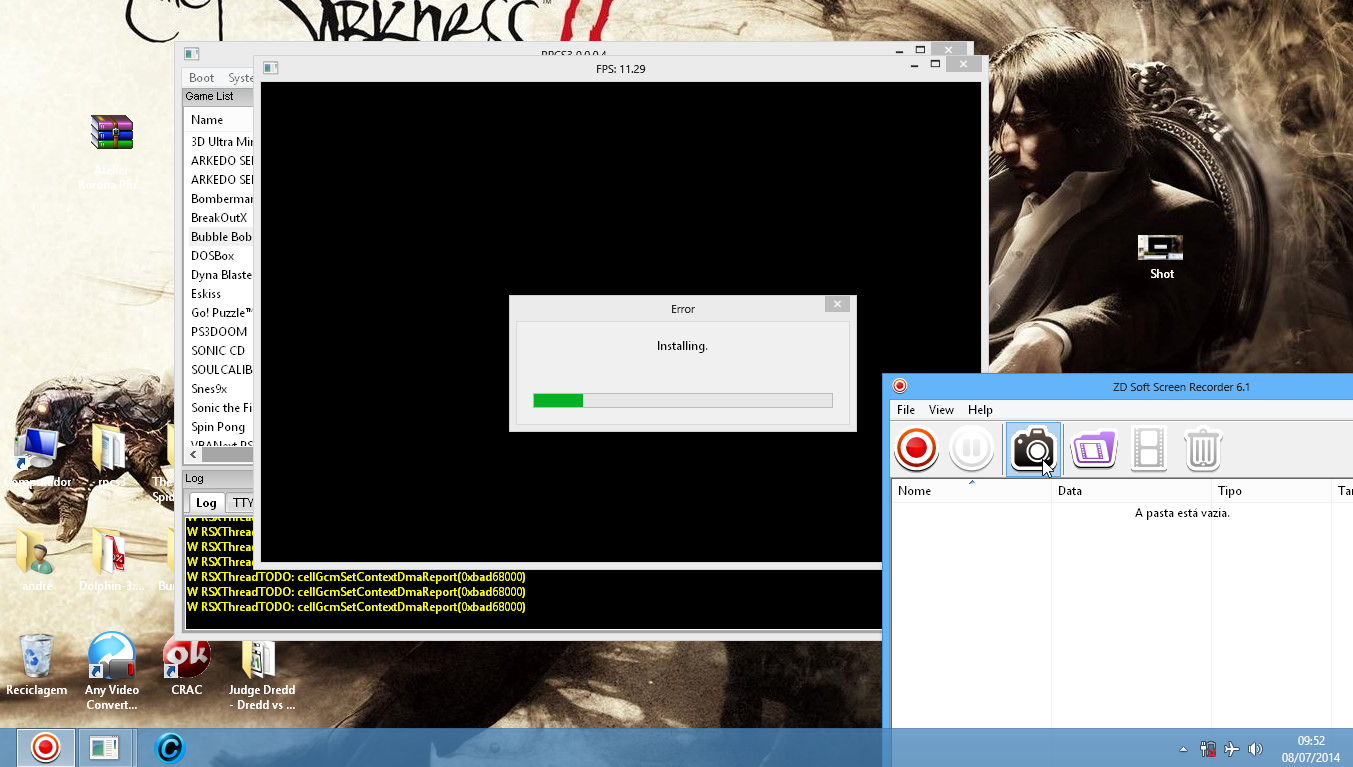Open the File menu in ZD Soft
Viewport: 1353px width, 767px height.
[906, 410]
